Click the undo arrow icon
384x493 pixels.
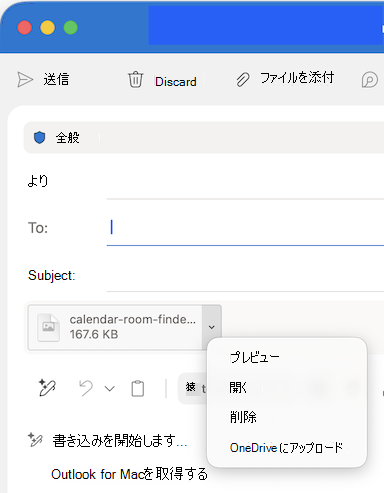pyautogui.click(x=86, y=388)
